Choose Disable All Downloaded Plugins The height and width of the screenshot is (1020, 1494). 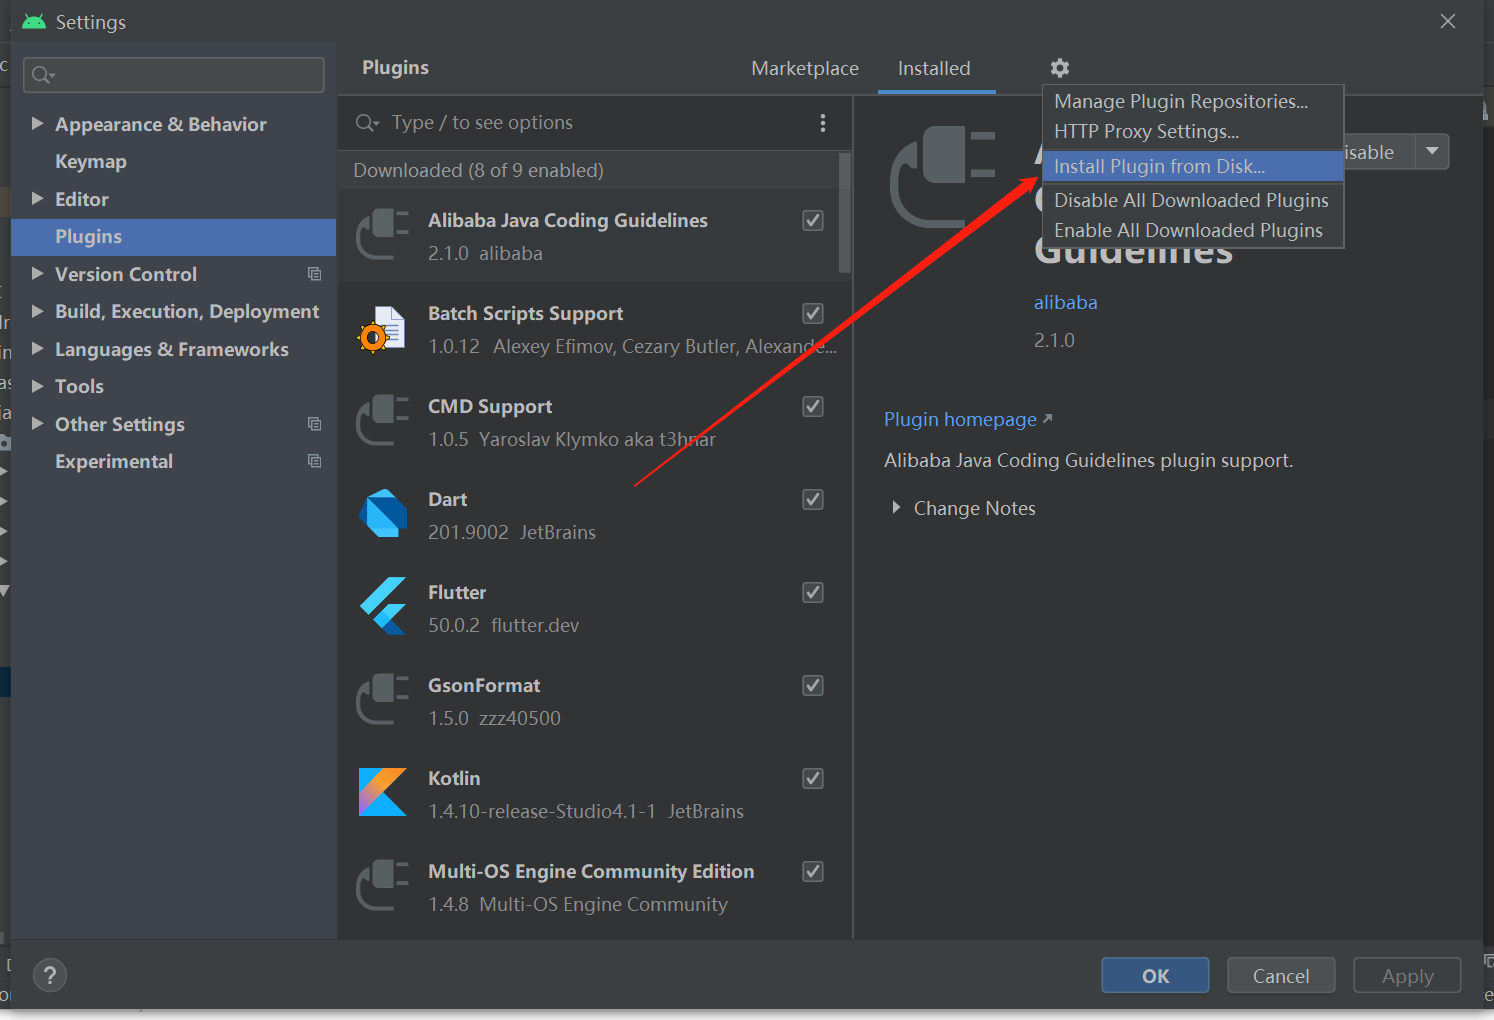[x=1193, y=200]
